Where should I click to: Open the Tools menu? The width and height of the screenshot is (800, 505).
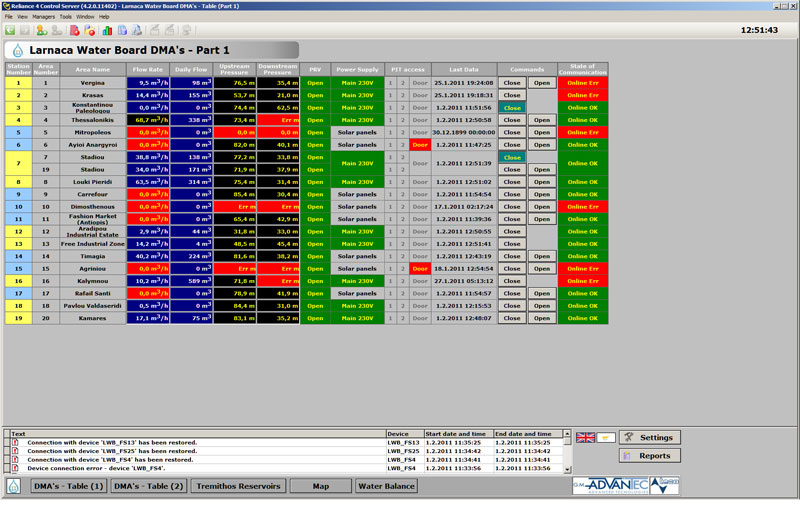(x=65, y=17)
